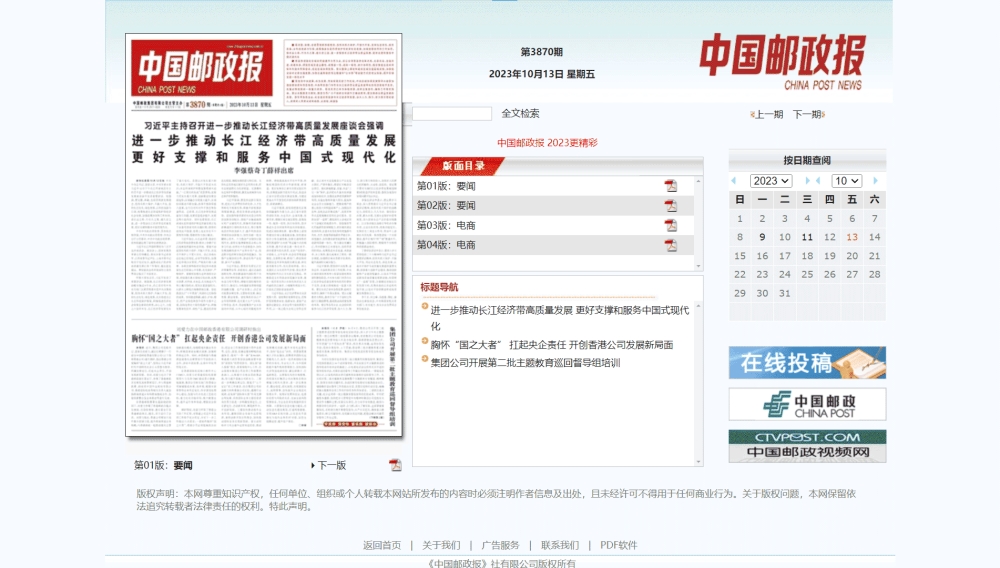This screenshot has height=568, width=1000.
Task: Click 广告服务 footer link
Action: pos(501,545)
